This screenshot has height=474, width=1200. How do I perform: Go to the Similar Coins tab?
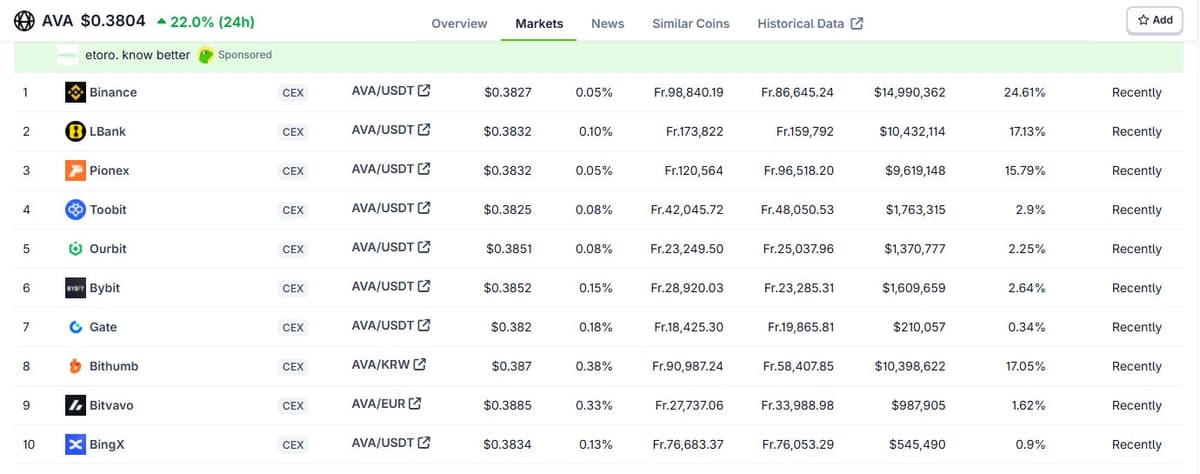click(x=691, y=23)
